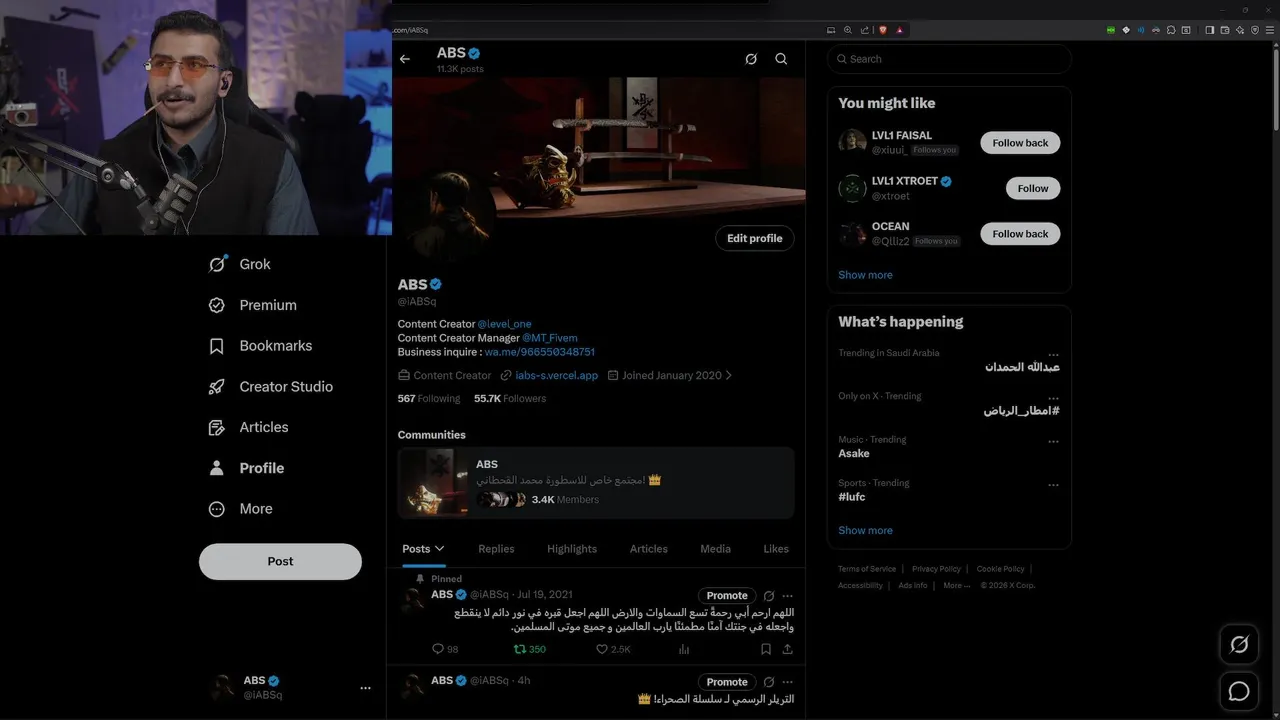1280x720 pixels.
Task: Open the @level_one mention link
Action: click(x=504, y=324)
